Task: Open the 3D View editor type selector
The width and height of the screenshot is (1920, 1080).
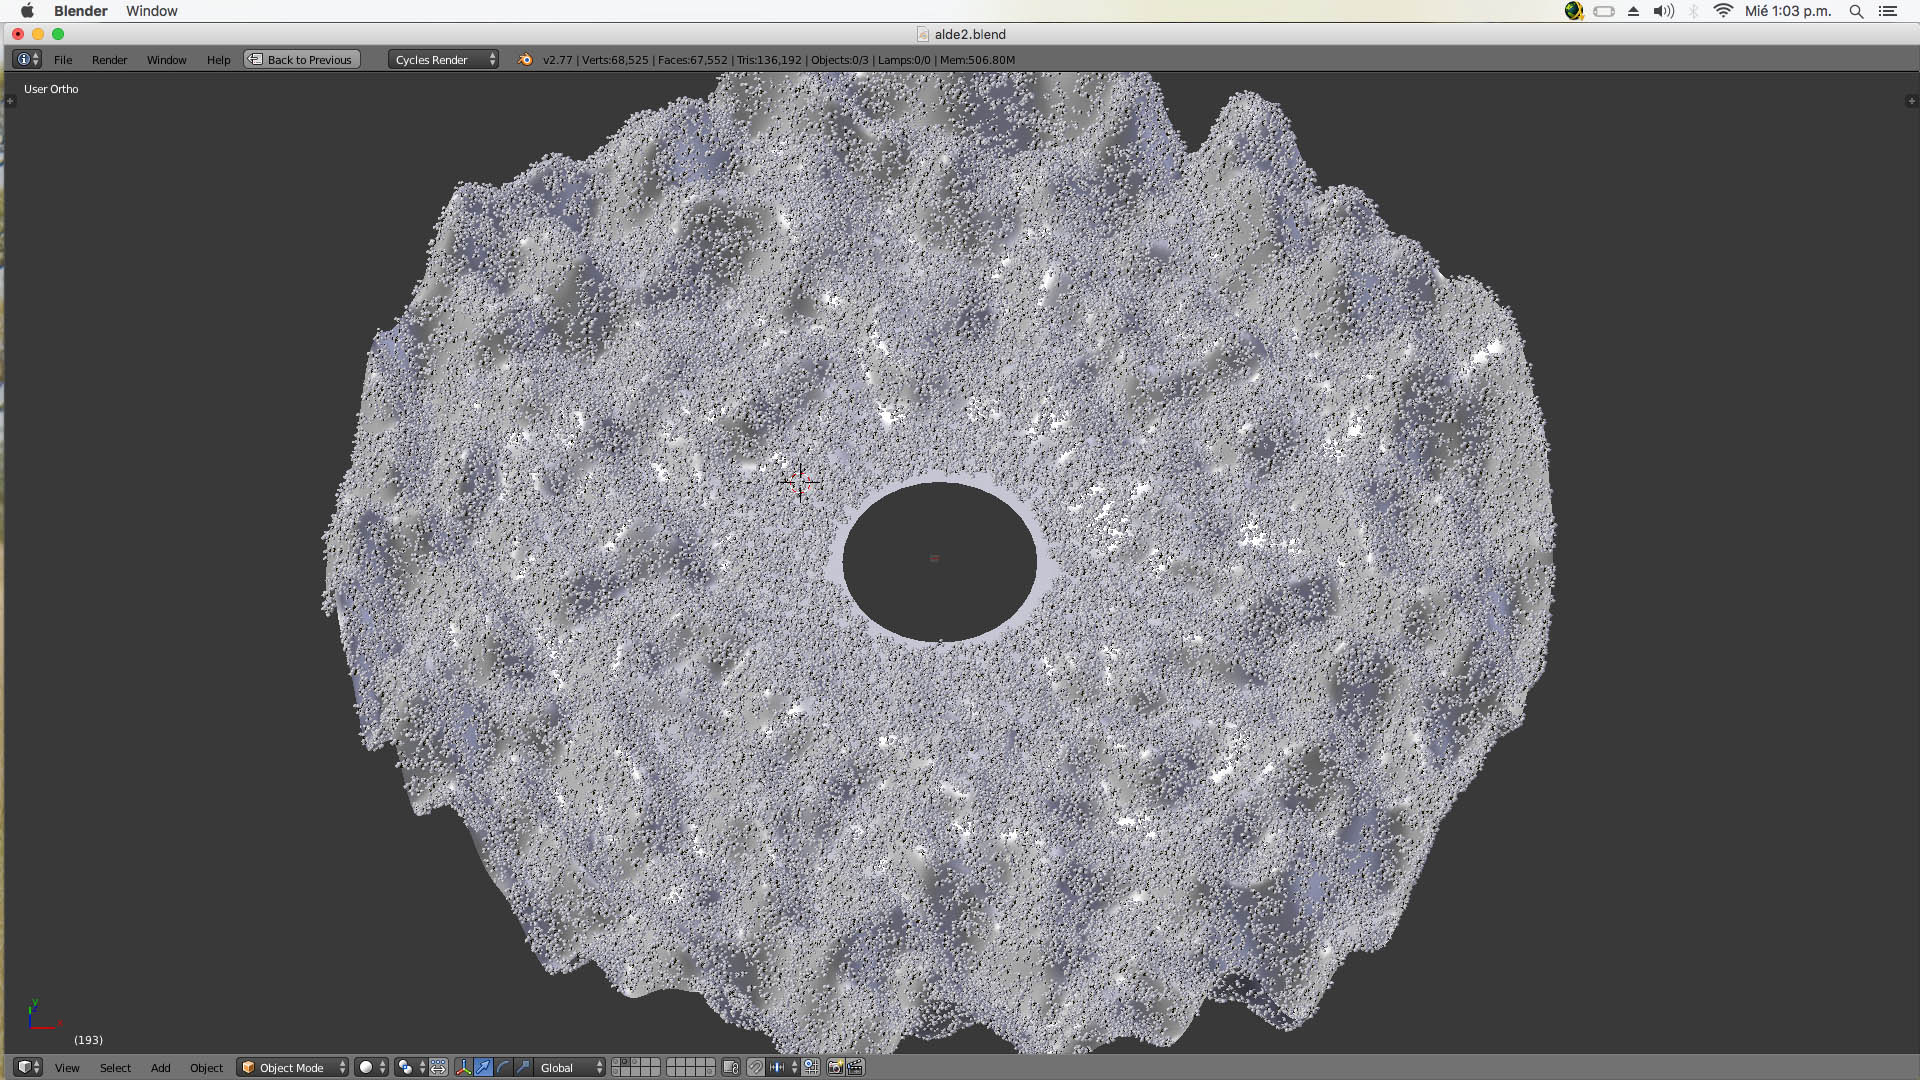Action: click(x=28, y=1068)
